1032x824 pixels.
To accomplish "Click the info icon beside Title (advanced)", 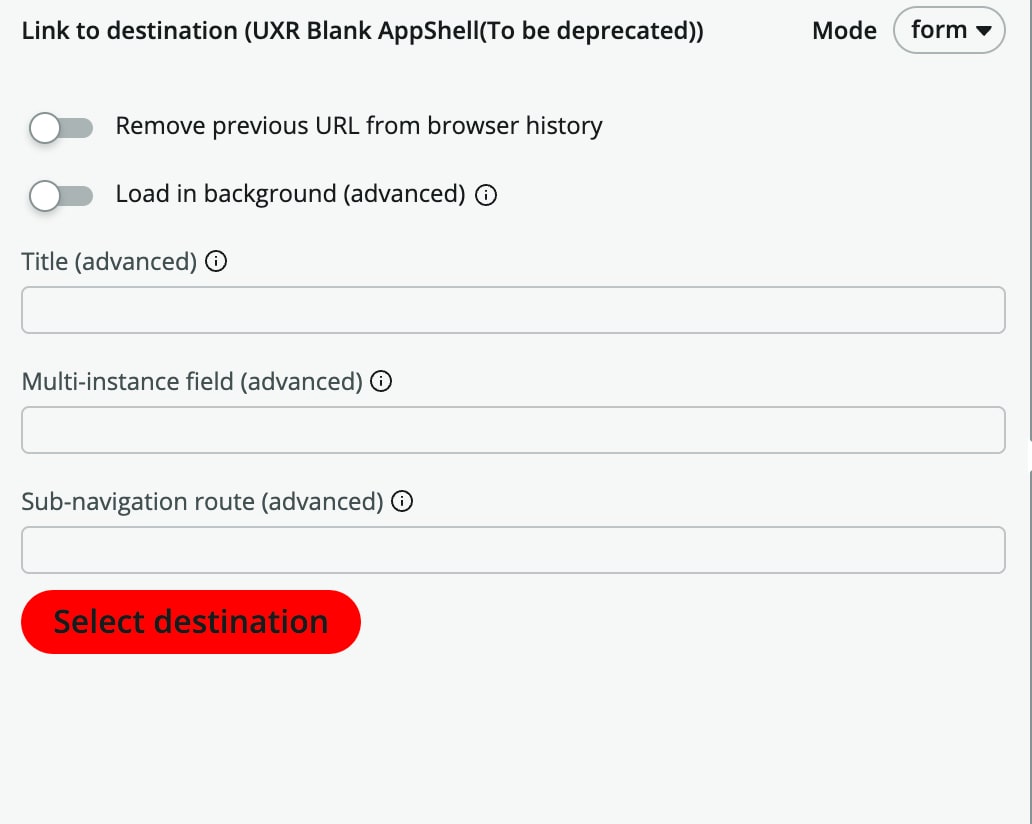I will pos(217,261).
